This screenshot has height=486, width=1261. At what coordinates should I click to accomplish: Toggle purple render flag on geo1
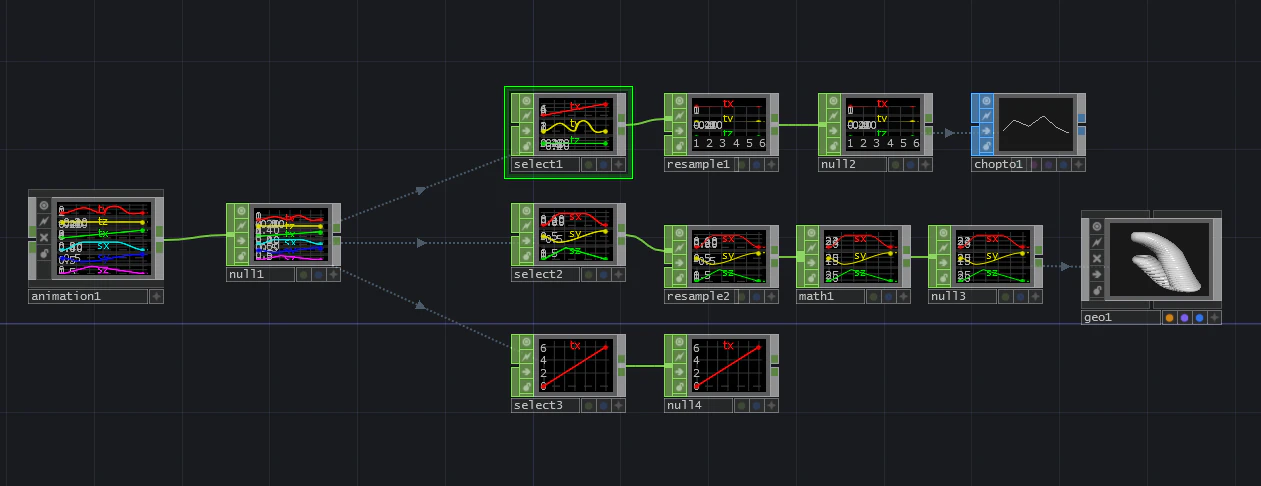click(1184, 318)
